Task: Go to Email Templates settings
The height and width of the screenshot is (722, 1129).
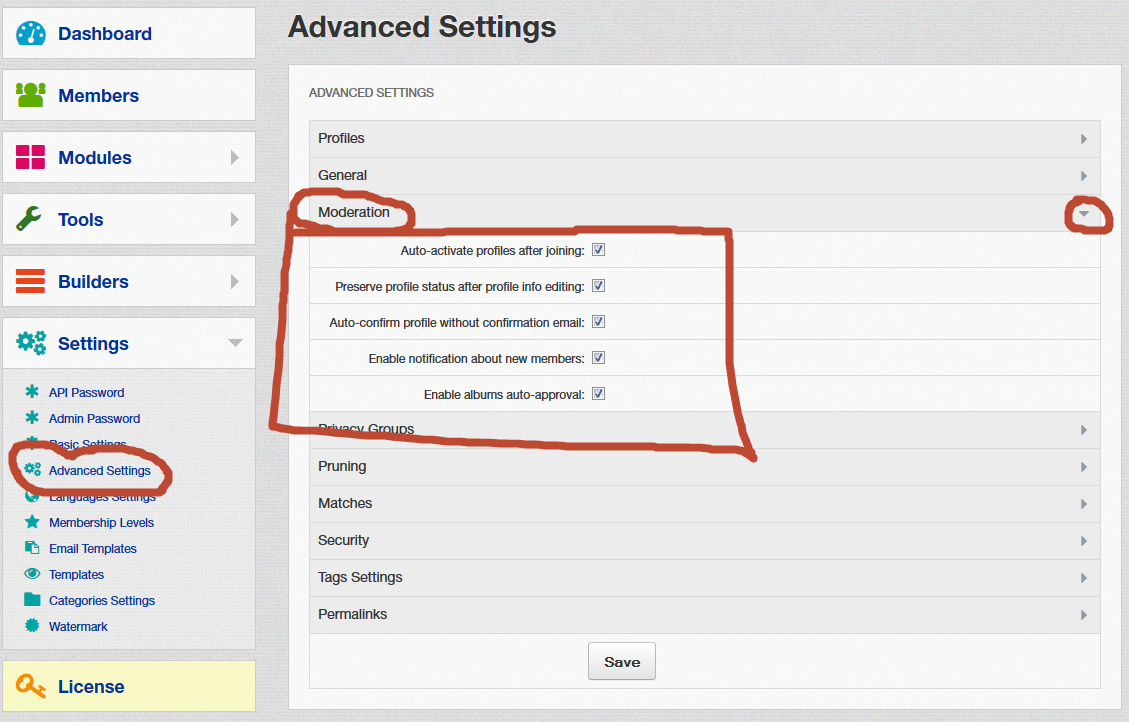Action: click(x=93, y=548)
